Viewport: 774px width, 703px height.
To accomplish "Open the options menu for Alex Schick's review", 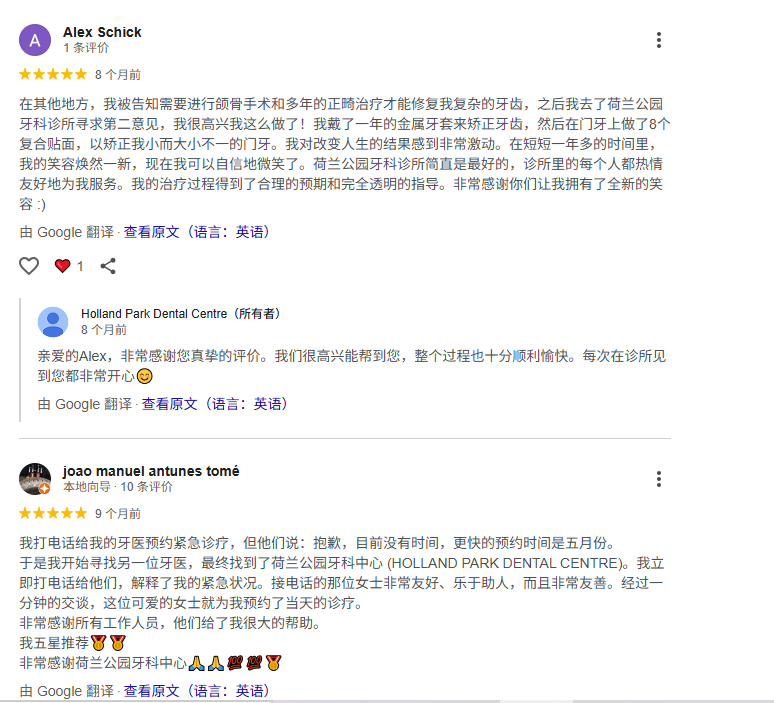I will (x=658, y=40).
